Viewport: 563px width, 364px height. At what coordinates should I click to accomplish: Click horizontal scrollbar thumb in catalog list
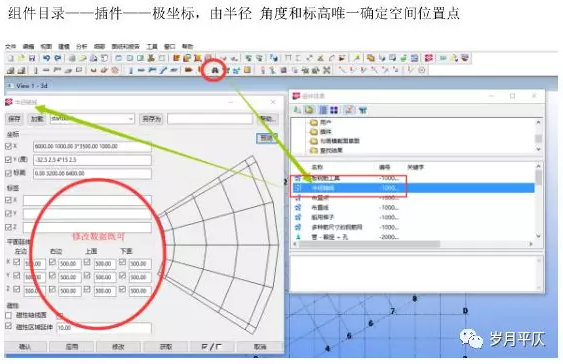(369, 244)
